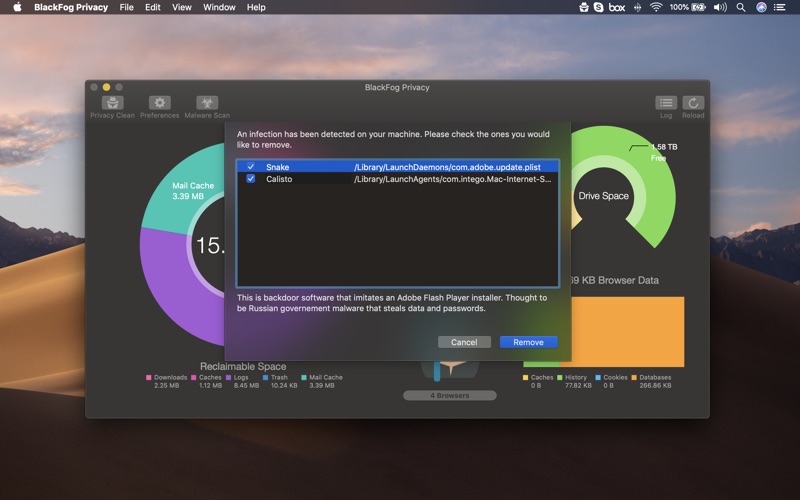Viewport: 800px width, 500px height.
Task: Click the 4 Browsers button
Action: click(x=449, y=395)
